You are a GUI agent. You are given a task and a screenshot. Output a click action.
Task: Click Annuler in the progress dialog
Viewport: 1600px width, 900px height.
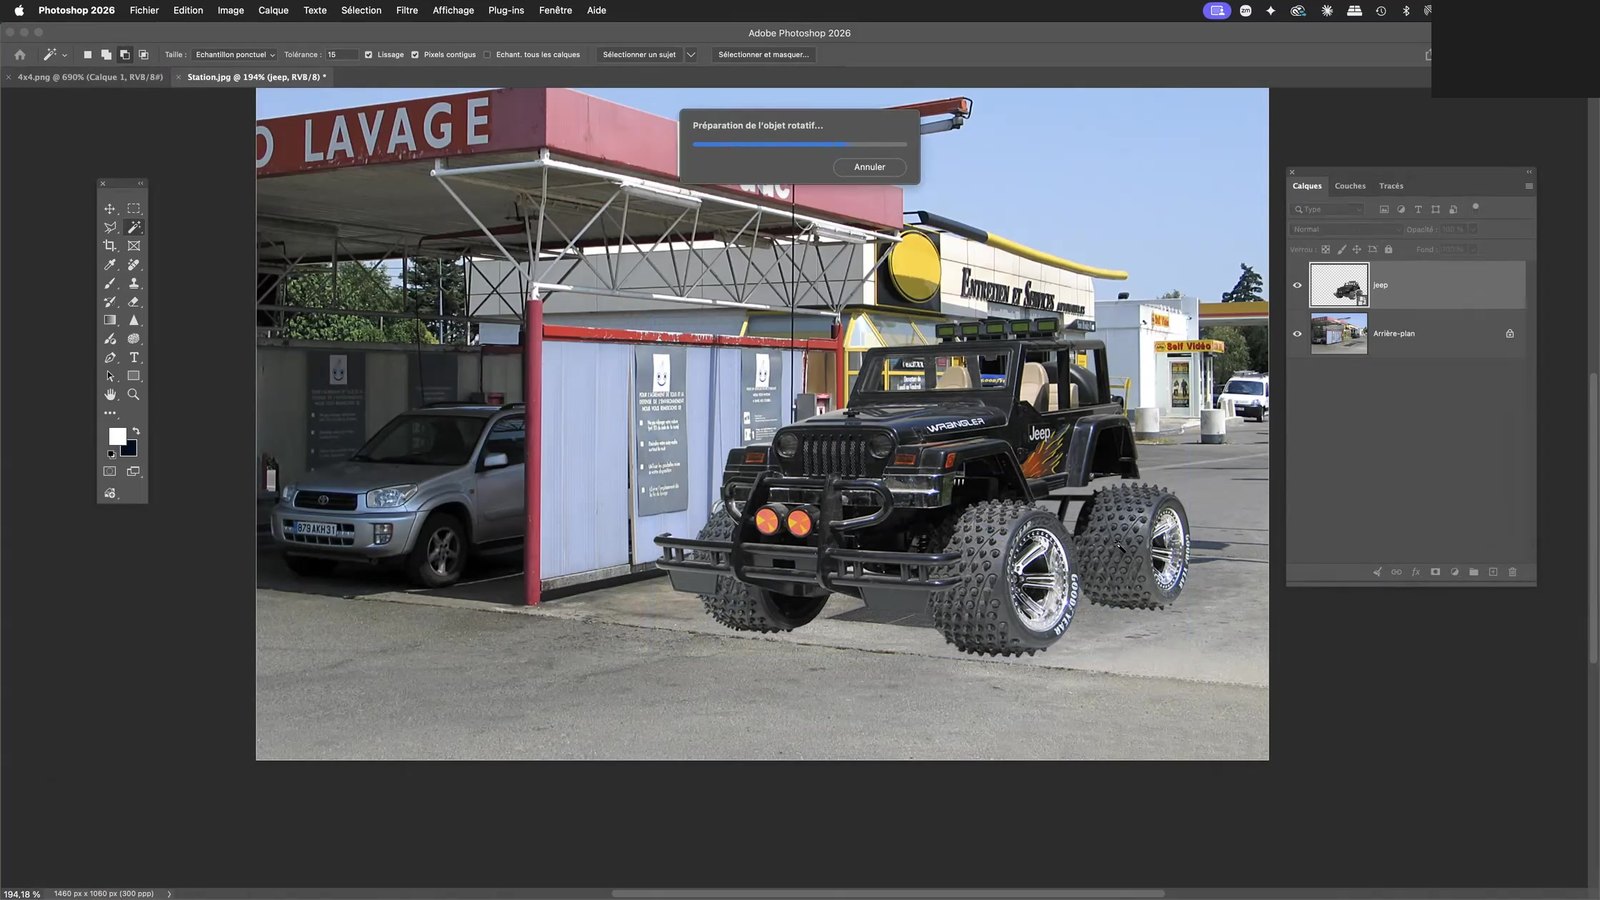coord(870,167)
